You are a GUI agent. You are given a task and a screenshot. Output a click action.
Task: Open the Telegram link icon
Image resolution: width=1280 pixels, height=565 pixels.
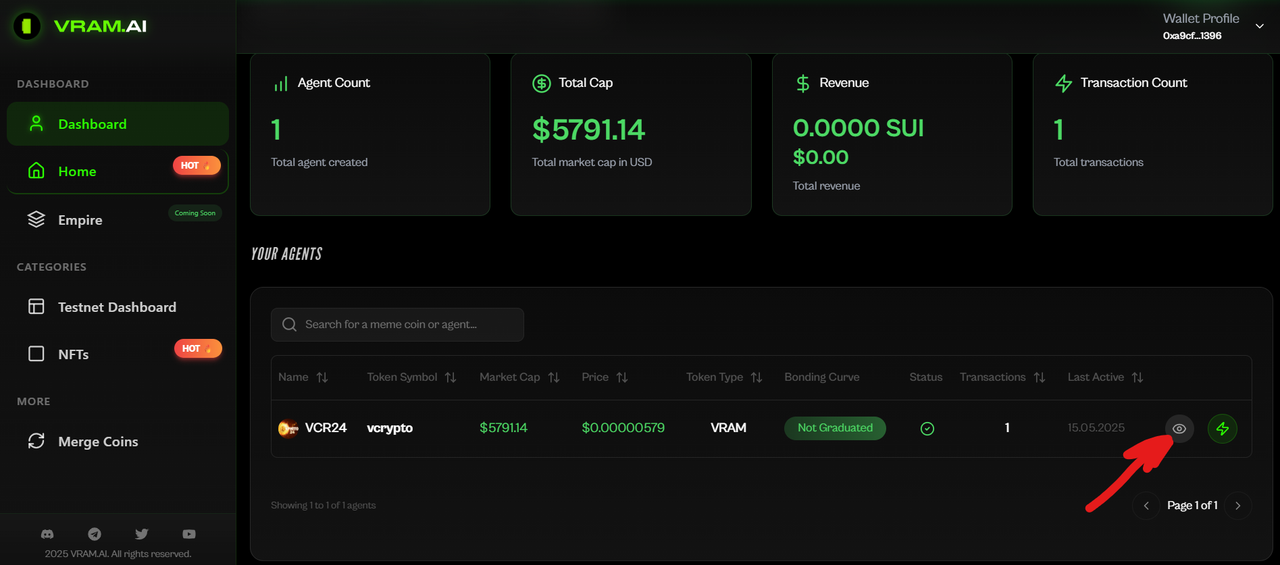click(x=94, y=535)
